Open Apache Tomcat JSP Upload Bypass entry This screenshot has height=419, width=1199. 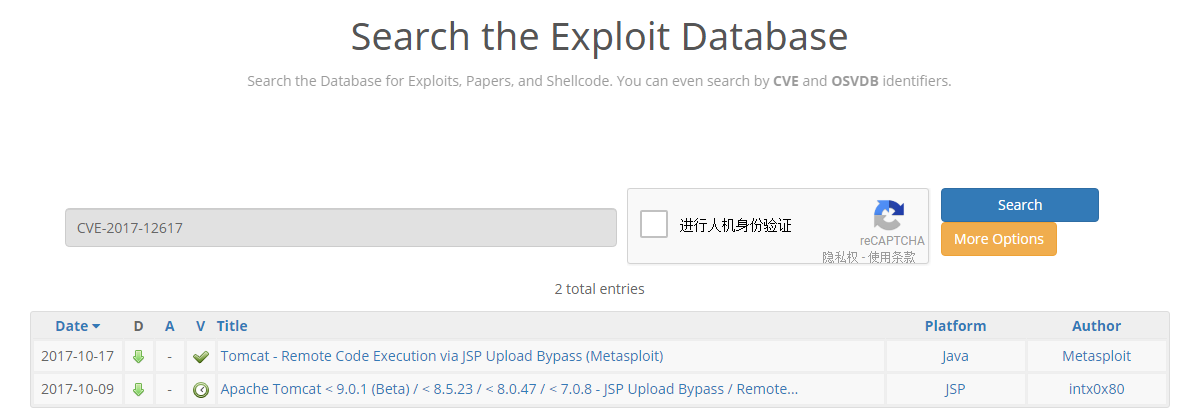509,389
